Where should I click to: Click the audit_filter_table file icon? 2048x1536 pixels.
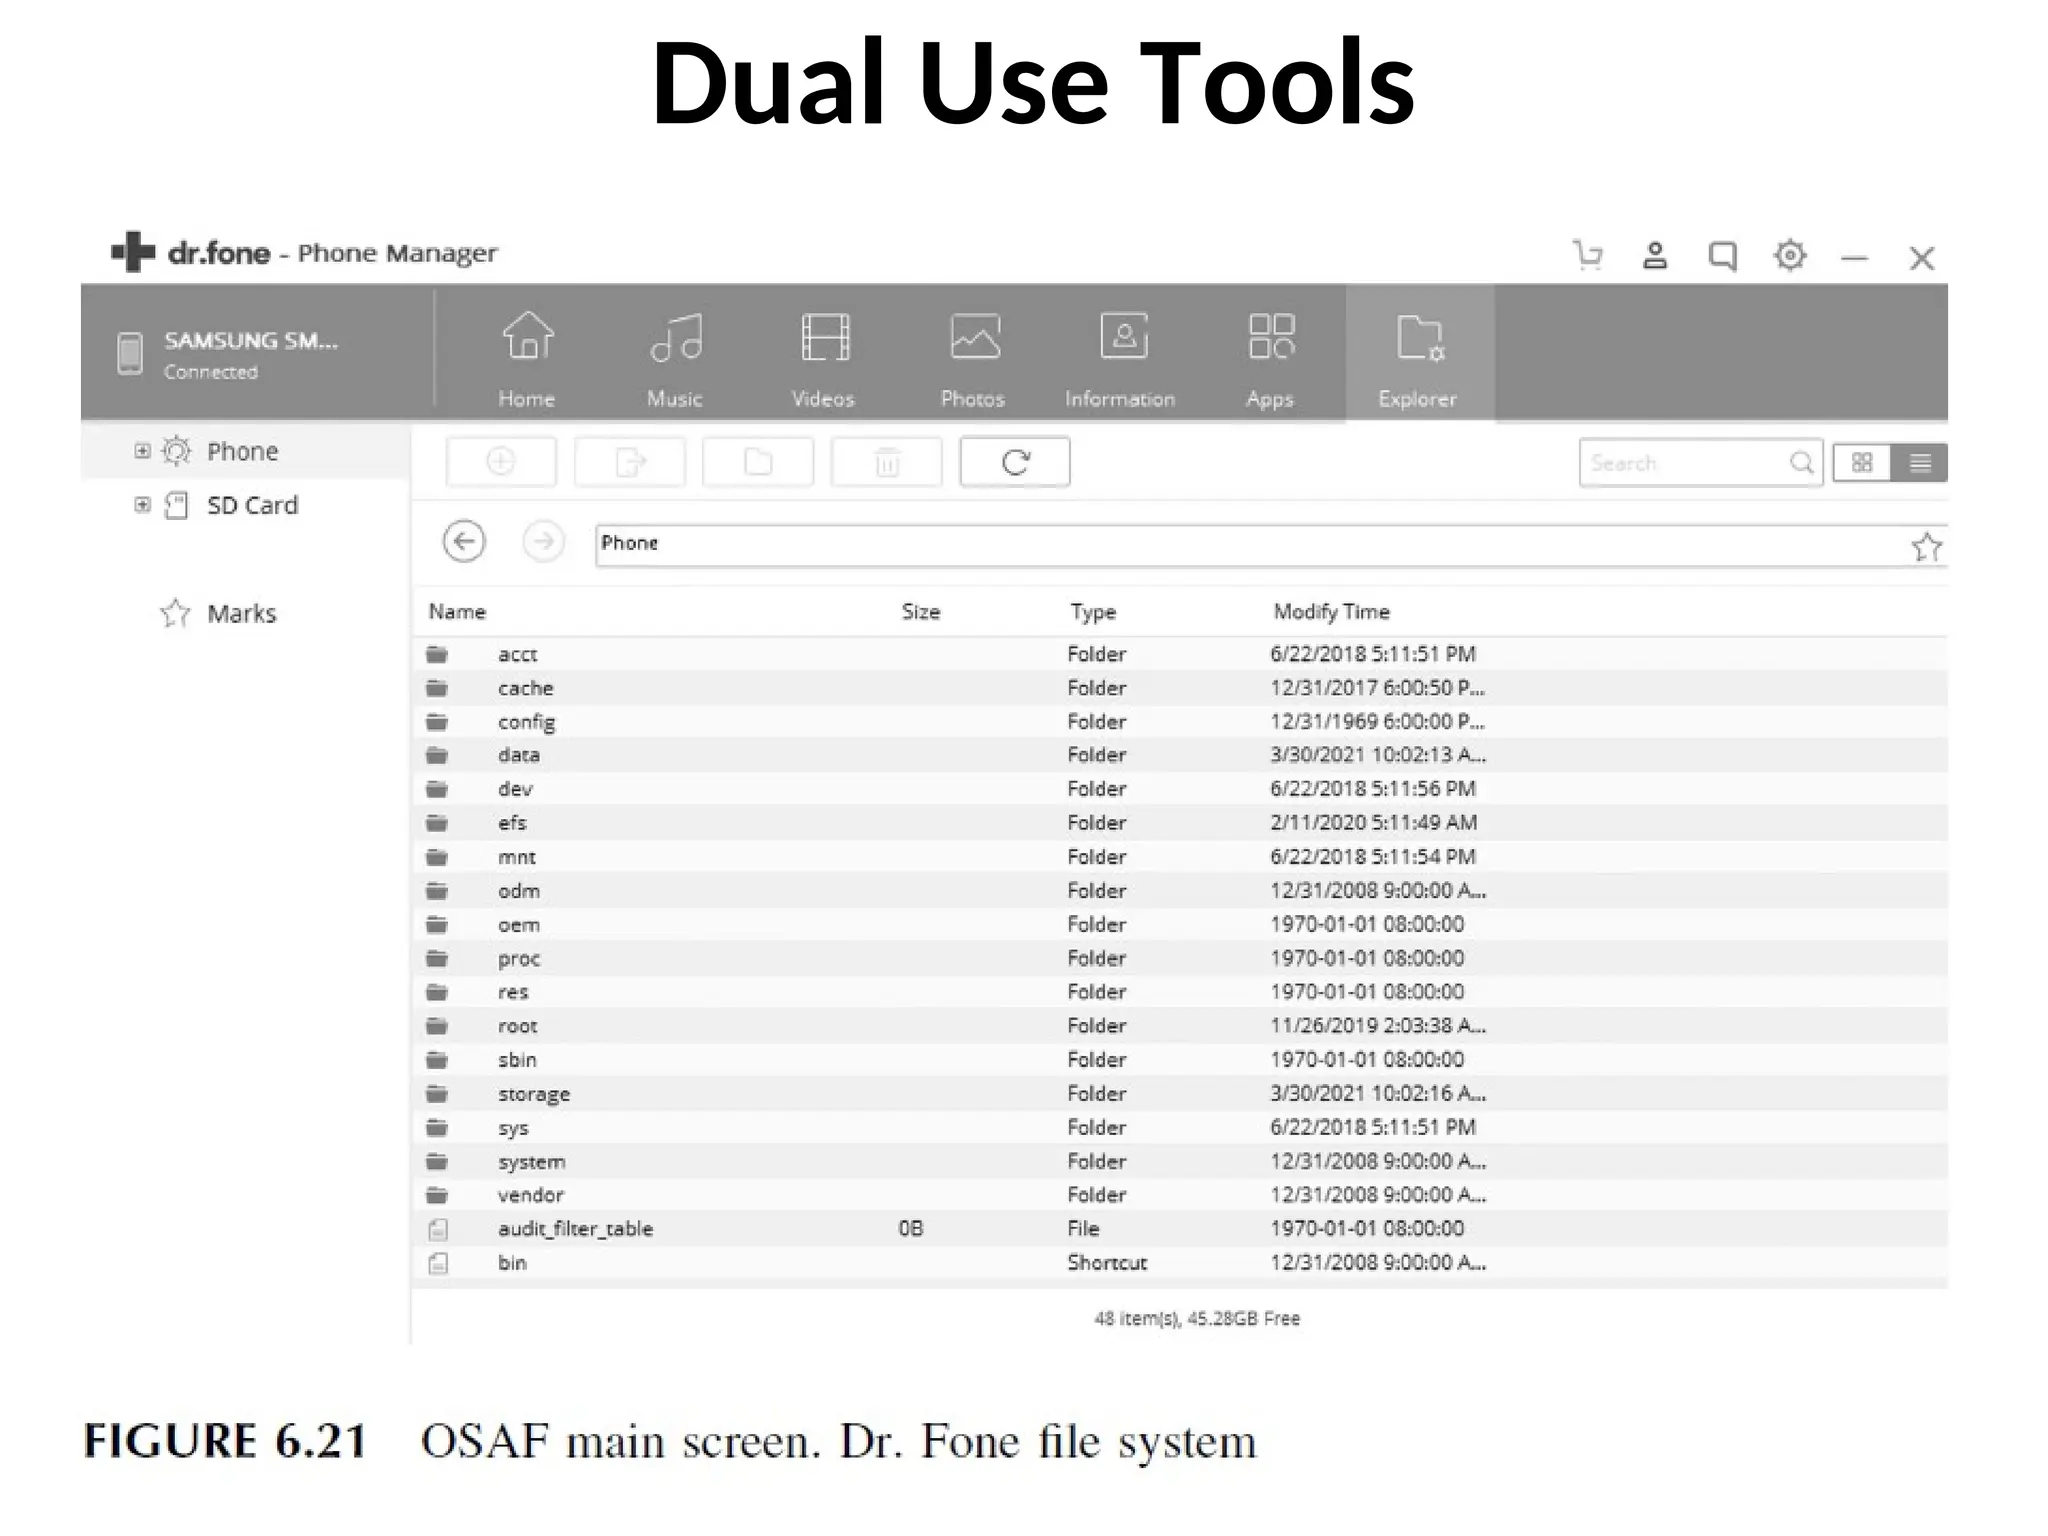tap(438, 1230)
